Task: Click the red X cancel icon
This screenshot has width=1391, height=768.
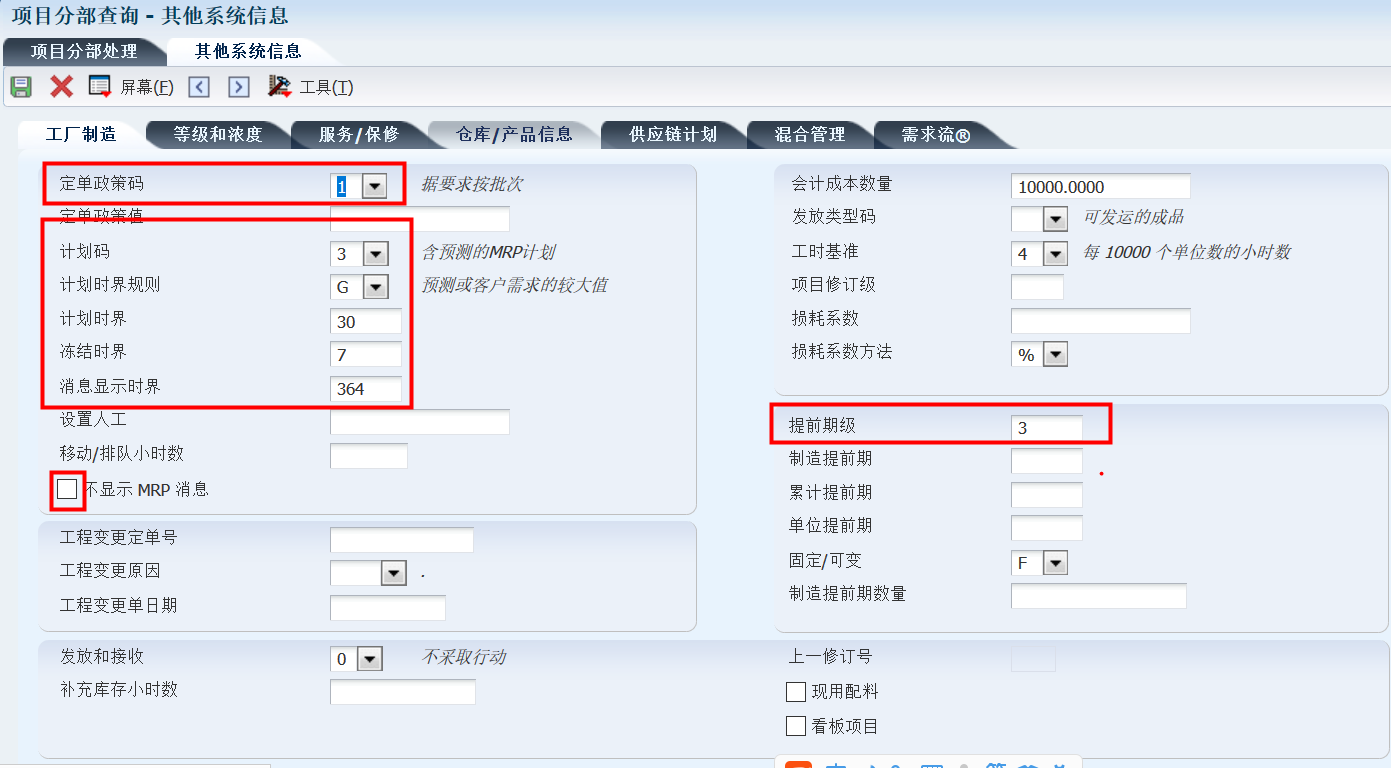Action: (62, 87)
